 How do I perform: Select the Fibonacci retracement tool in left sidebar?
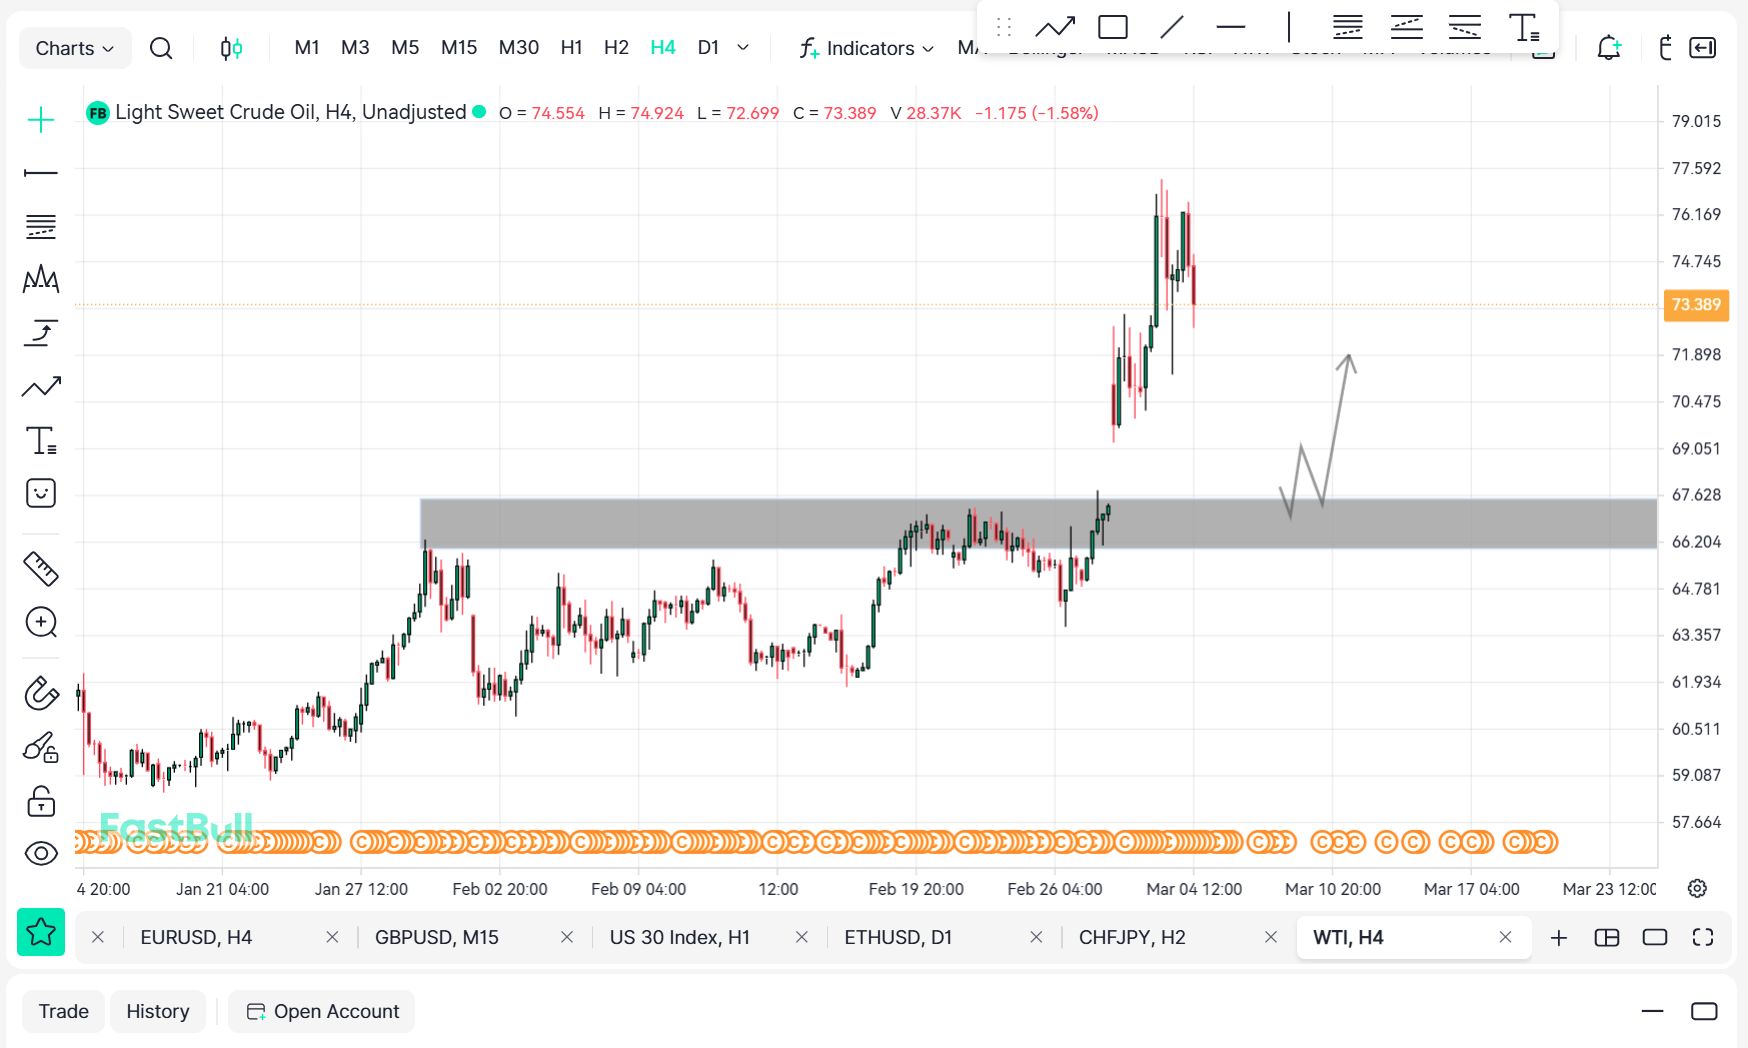click(x=41, y=227)
